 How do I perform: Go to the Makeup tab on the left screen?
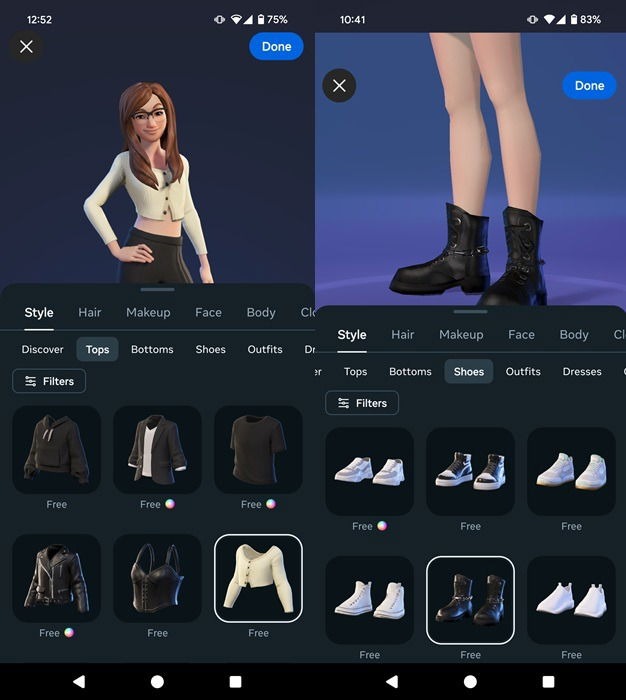pyautogui.click(x=148, y=312)
